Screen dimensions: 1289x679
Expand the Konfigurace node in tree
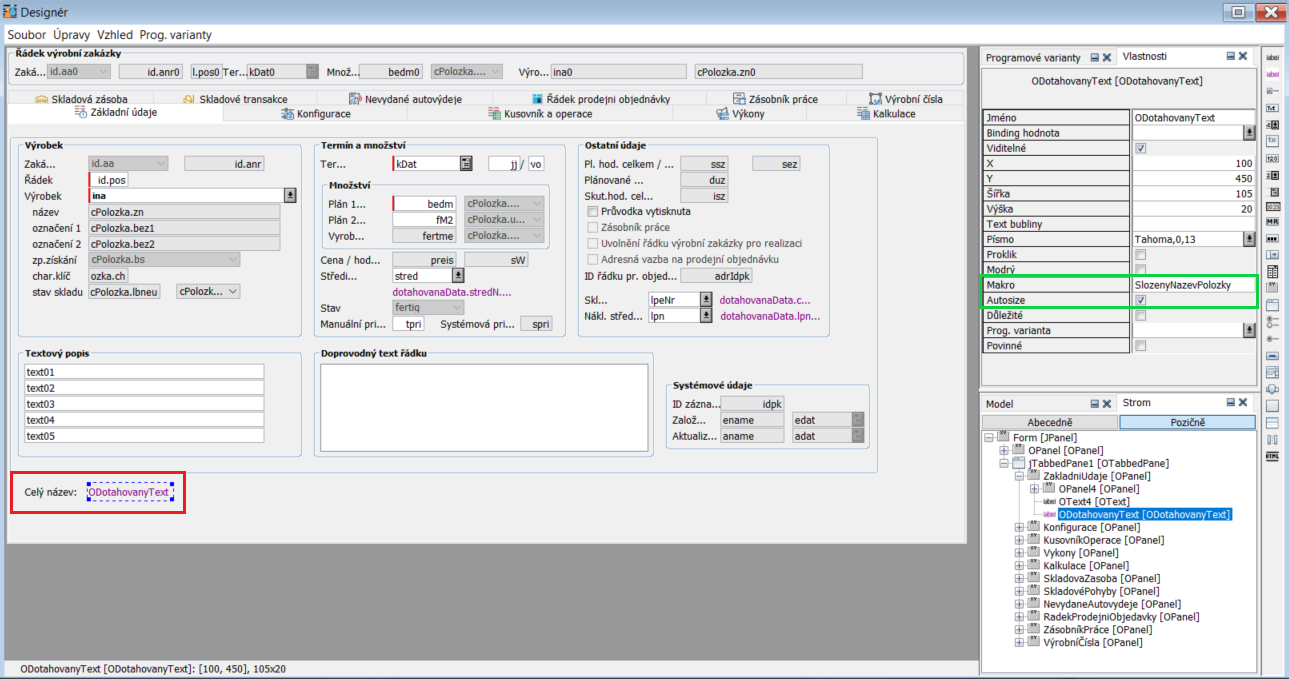click(1019, 528)
